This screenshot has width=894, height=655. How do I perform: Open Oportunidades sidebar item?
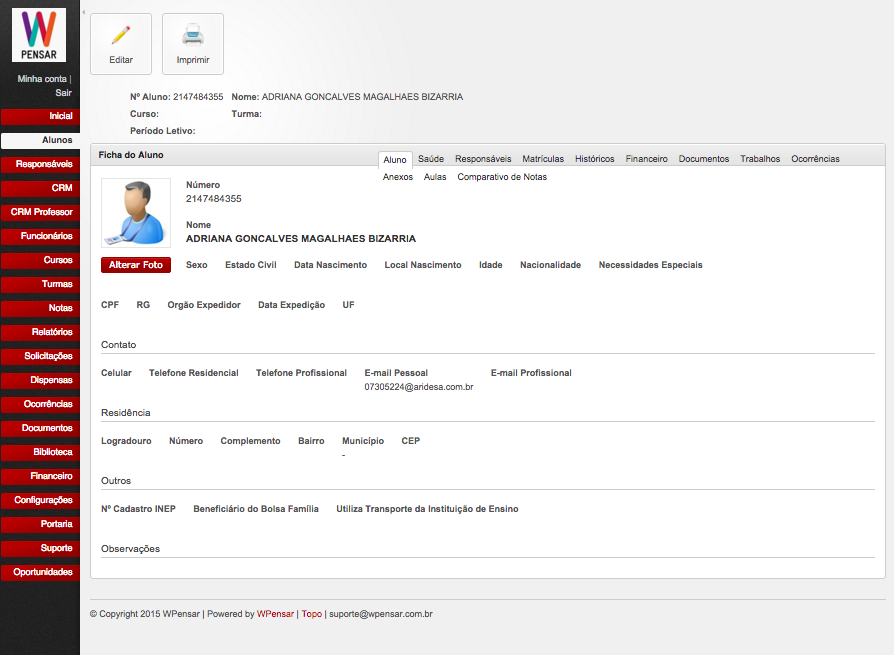click(40, 572)
